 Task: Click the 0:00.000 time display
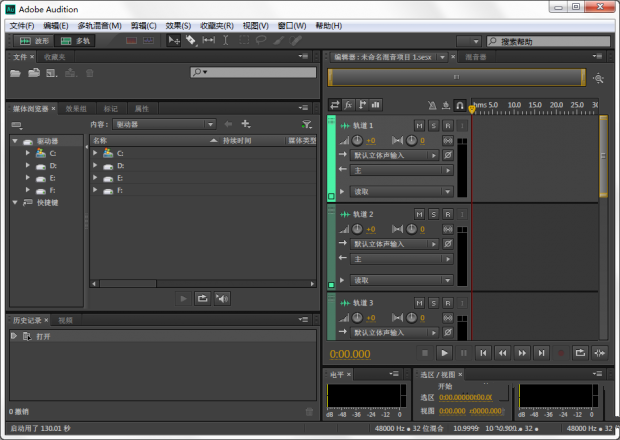pyautogui.click(x=350, y=354)
